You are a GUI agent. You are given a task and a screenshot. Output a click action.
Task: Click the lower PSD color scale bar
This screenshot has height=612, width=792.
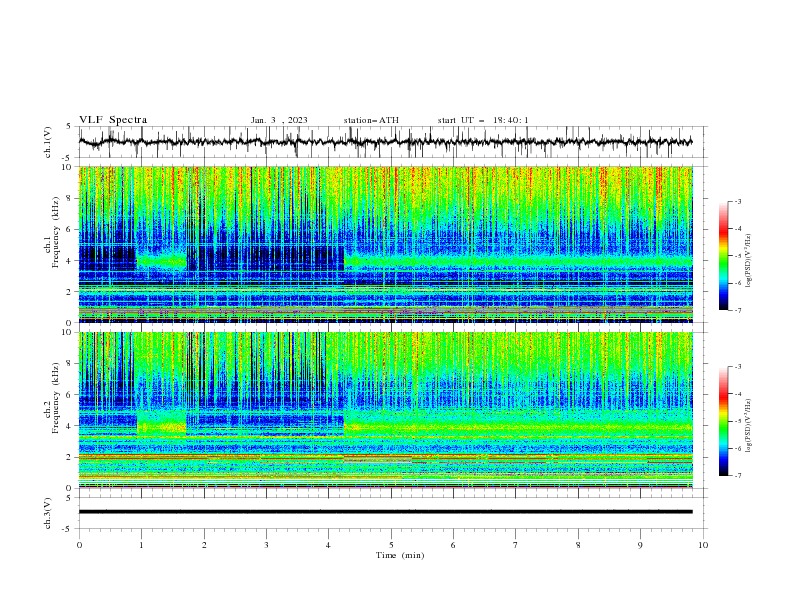[723, 421]
